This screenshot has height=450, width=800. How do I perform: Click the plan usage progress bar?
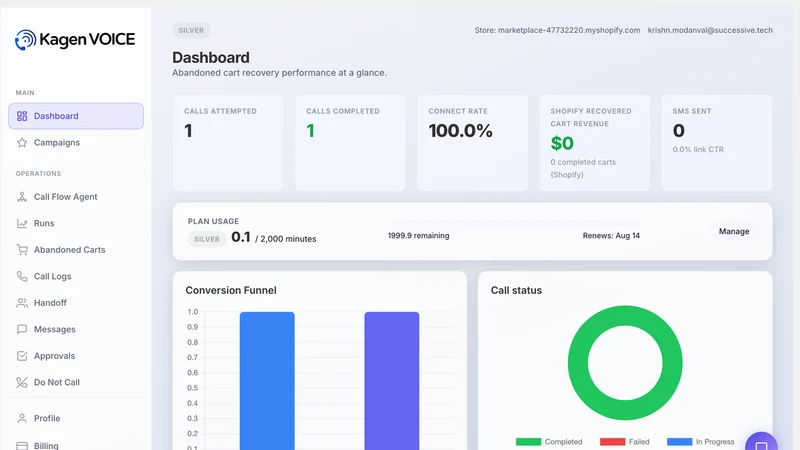(x=514, y=223)
